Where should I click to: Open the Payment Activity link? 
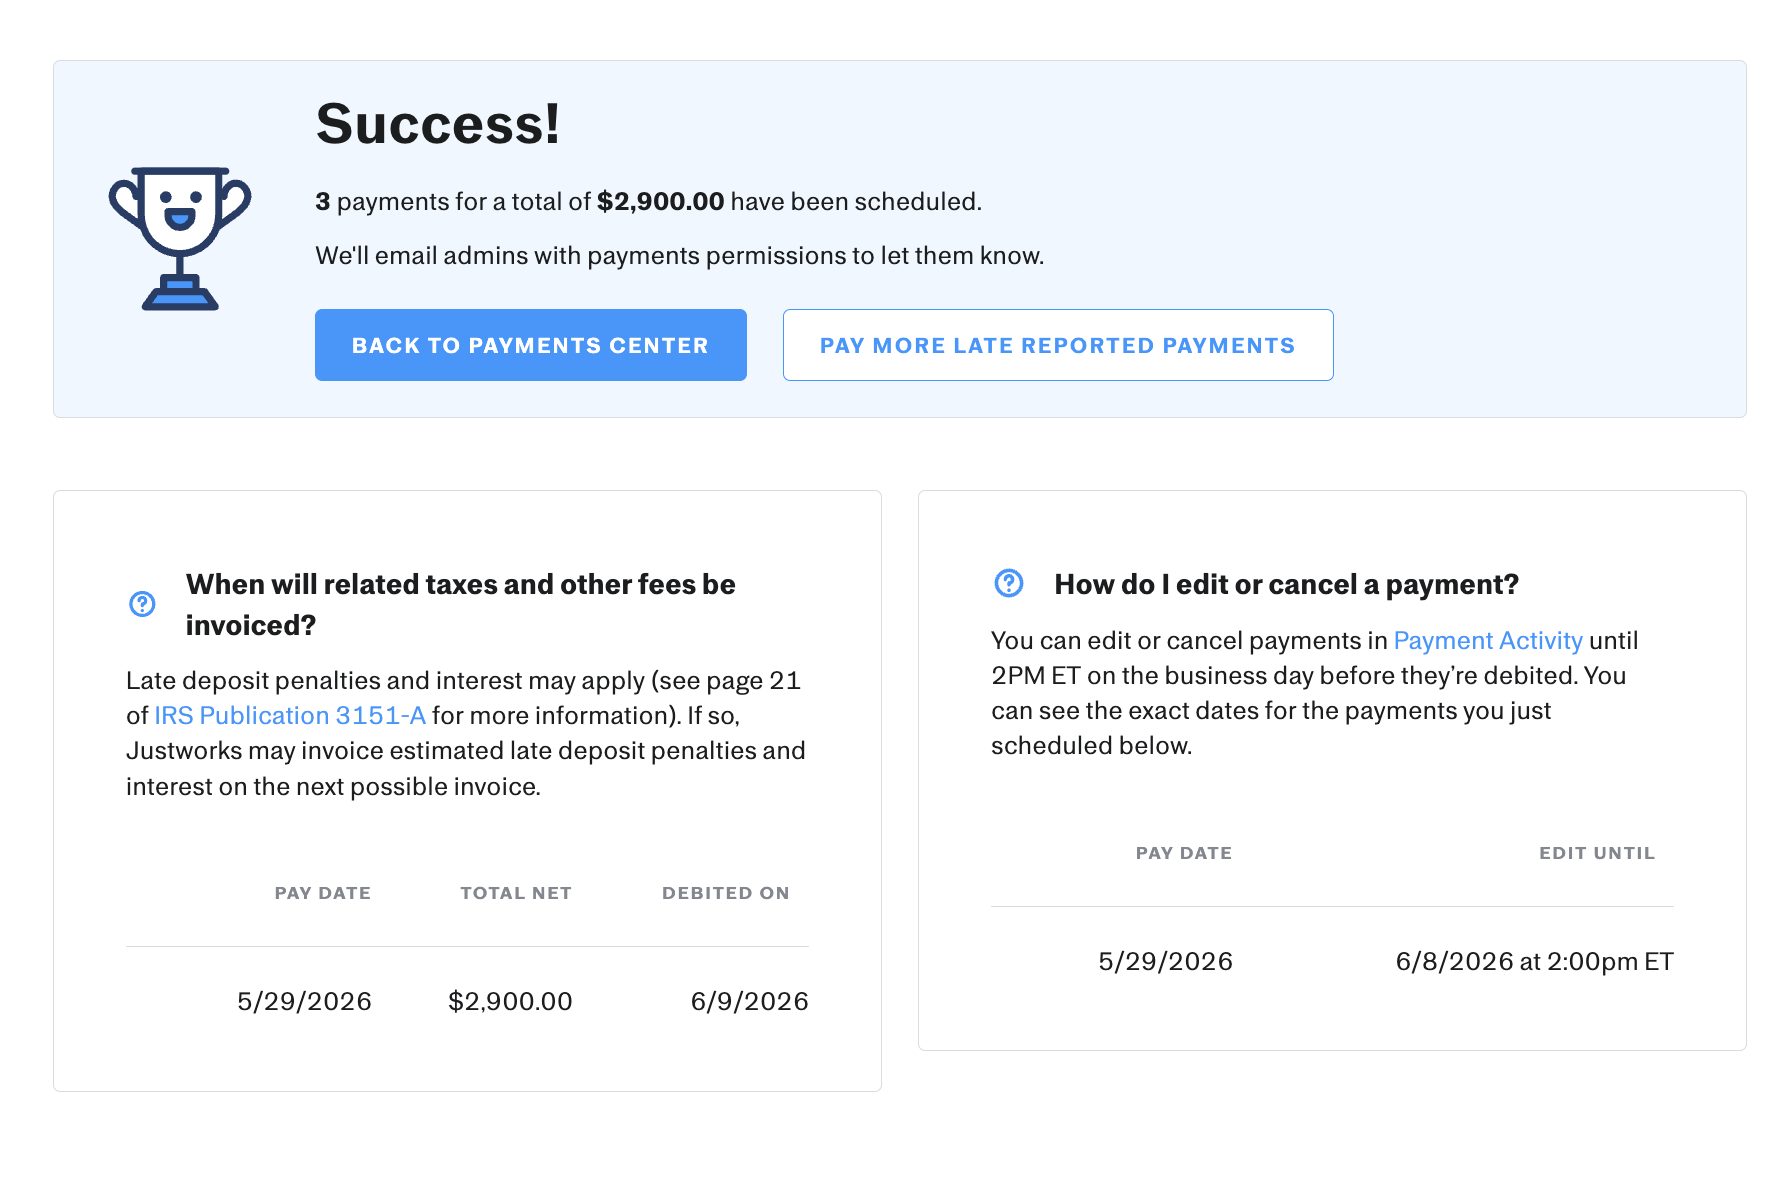pyautogui.click(x=1488, y=641)
